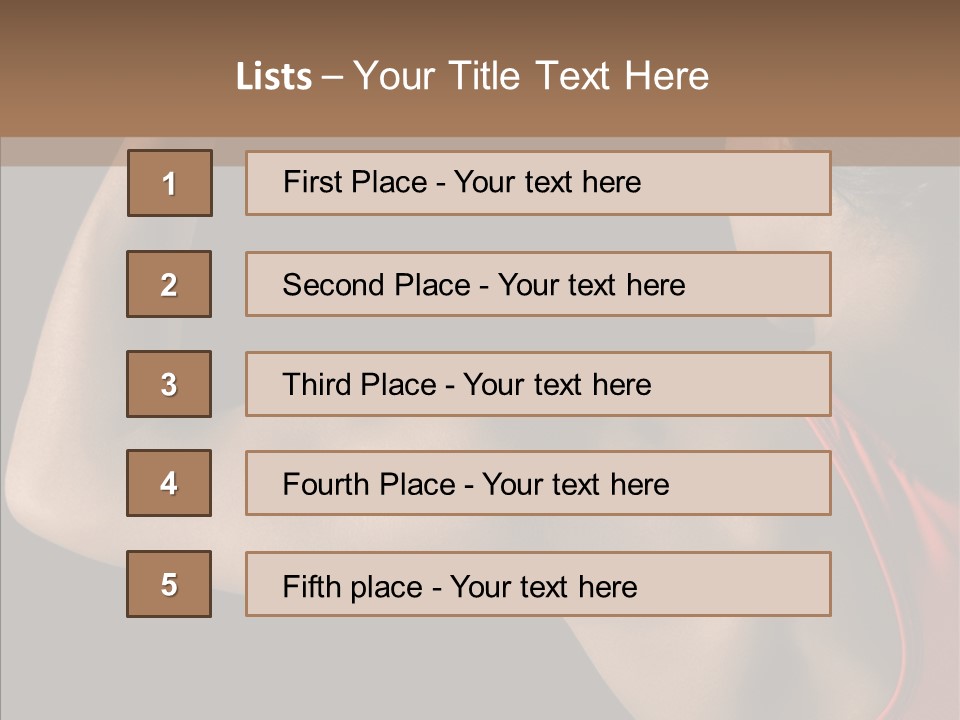Screen dimensions: 960x720
Task: Click "Your text here" after First Place
Action: coord(547,182)
